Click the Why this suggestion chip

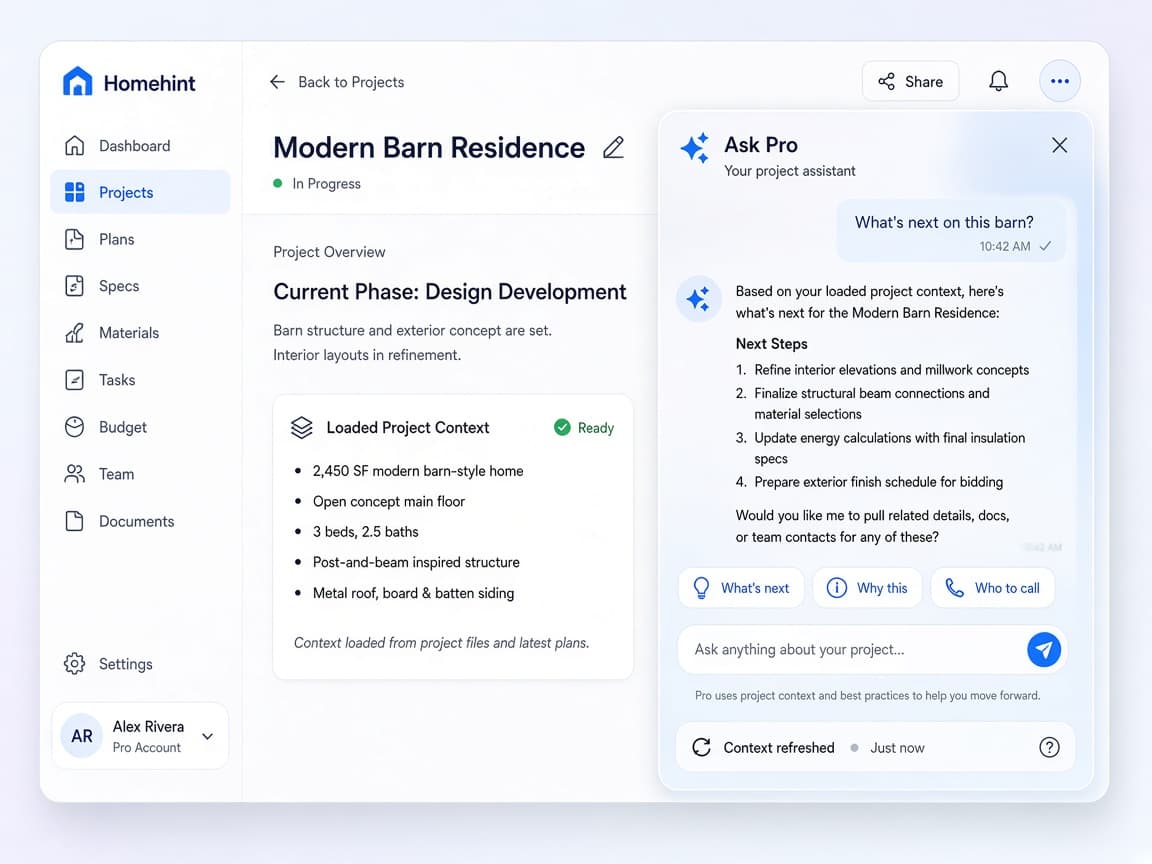point(867,588)
